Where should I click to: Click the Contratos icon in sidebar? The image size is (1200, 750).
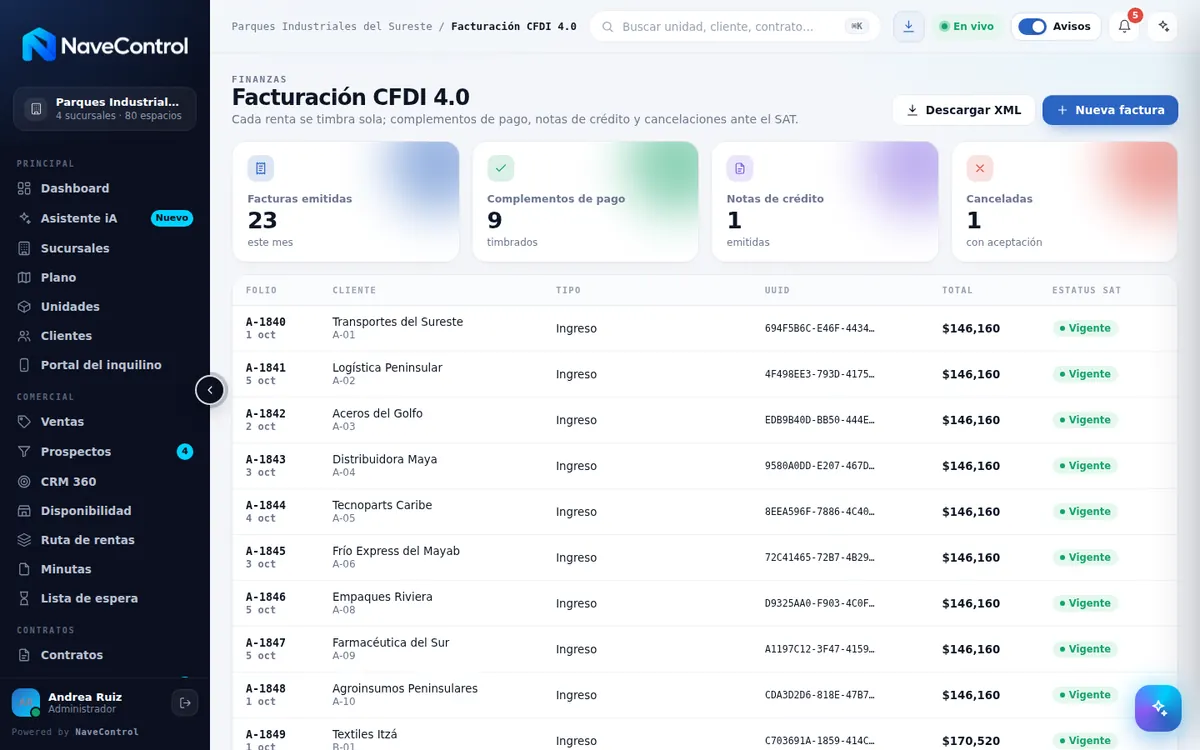(25, 655)
